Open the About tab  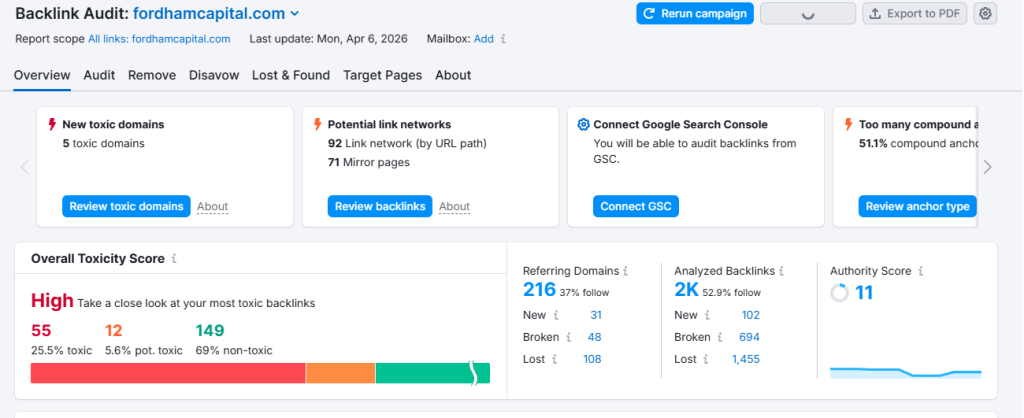[x=453, y=75]
